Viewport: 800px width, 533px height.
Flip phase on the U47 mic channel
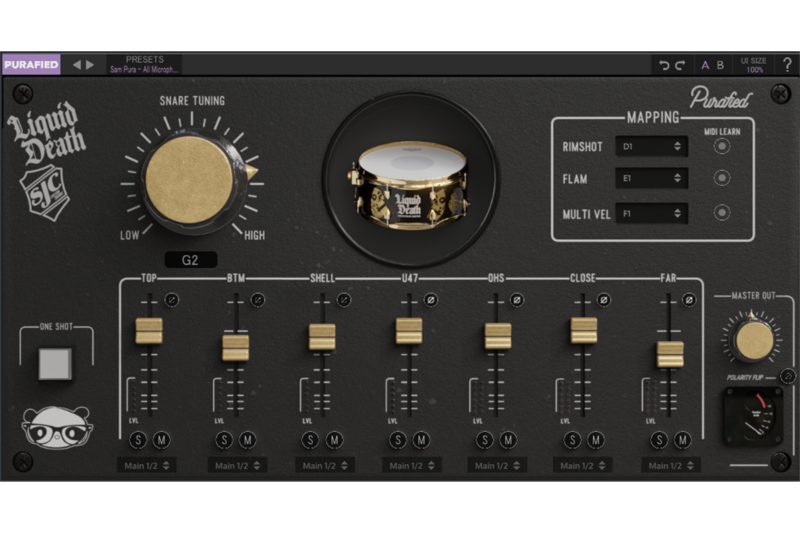[x=431, y=299]
